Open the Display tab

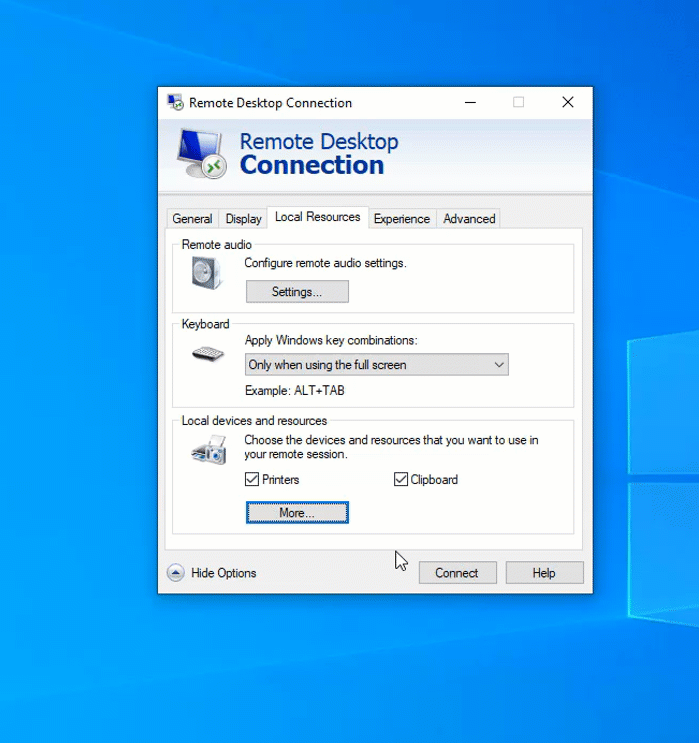pyautogui.click(x=243, y=218)
